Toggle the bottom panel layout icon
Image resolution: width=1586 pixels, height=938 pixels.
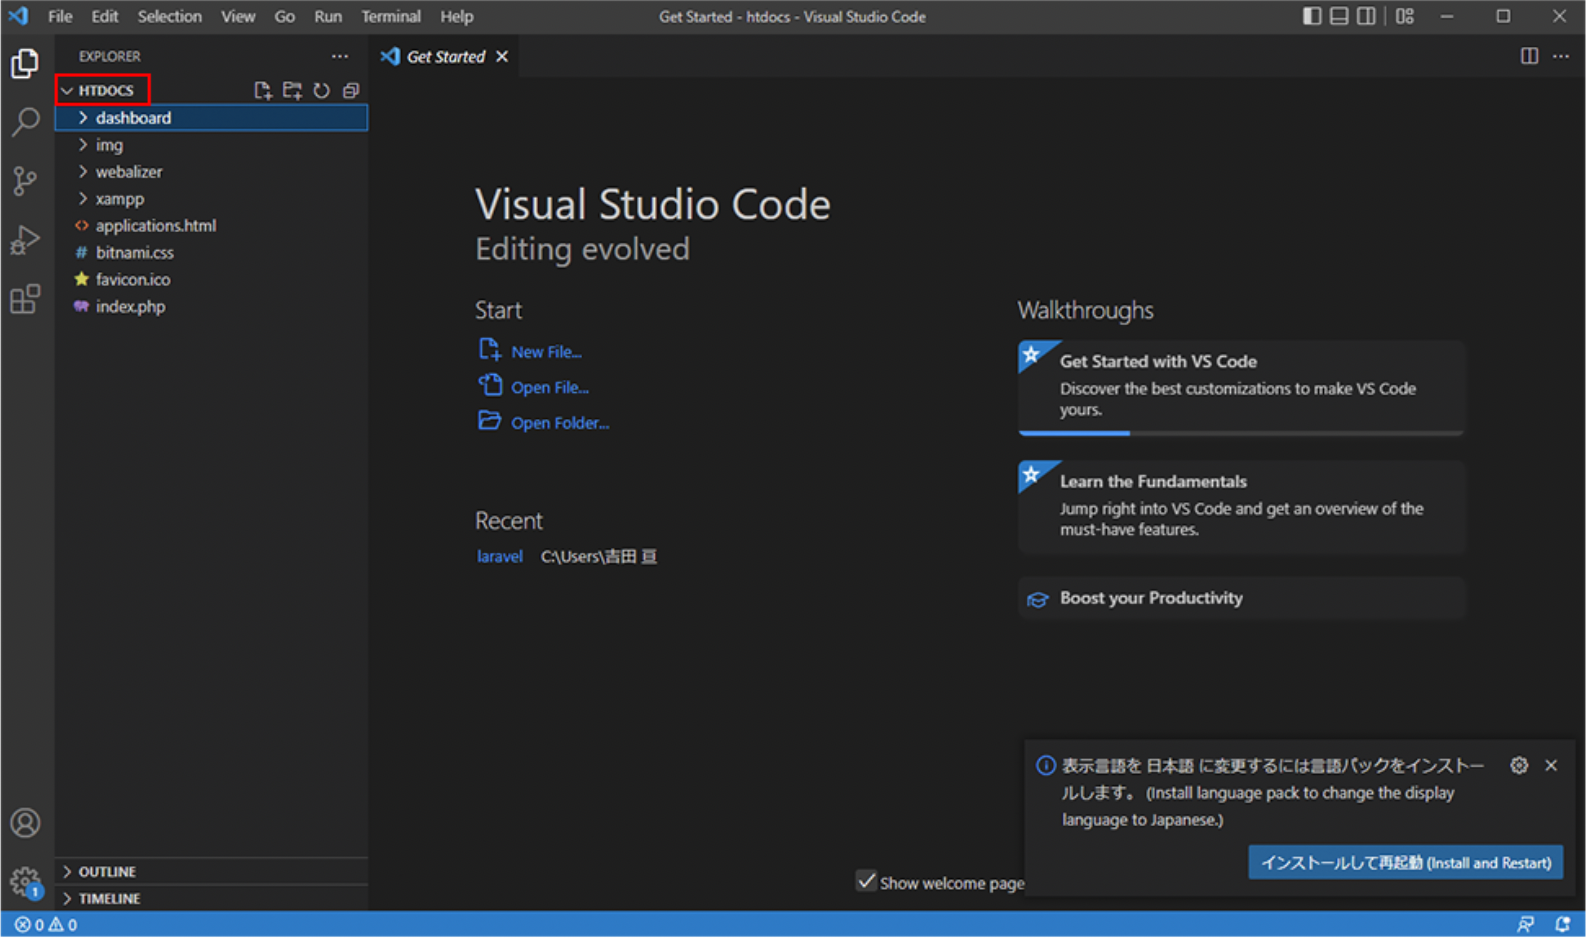pos(1339,16)
